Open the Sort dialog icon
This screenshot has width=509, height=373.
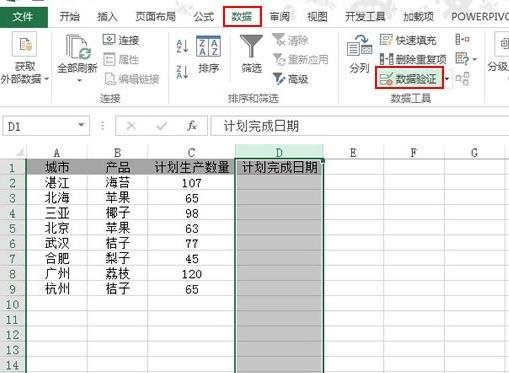[x=208, y=46]
